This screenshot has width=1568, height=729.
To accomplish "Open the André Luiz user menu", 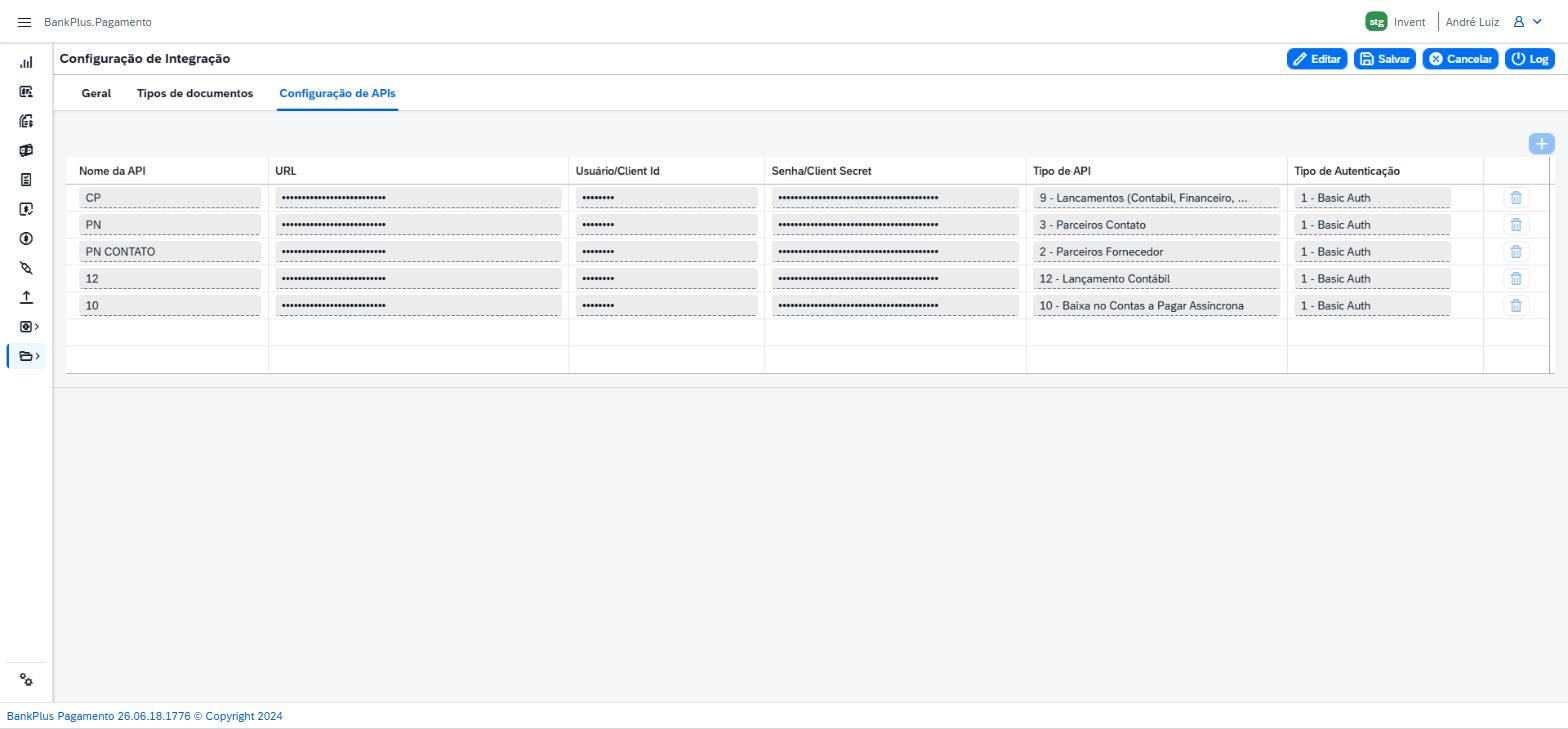I will point(1494,22).
